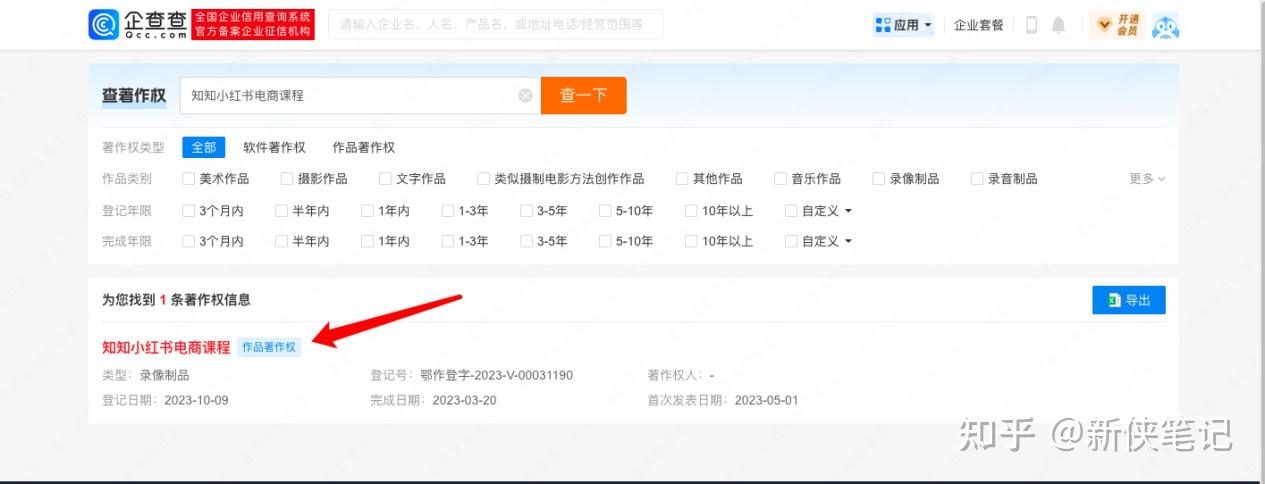Click the 开通会员 VIP badge
The image size is (1265, 484).
click(1118, 25)
